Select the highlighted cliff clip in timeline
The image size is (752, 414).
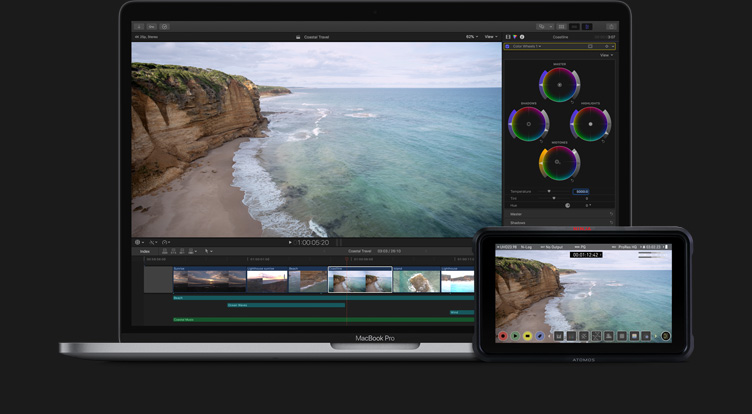(360, 280)
